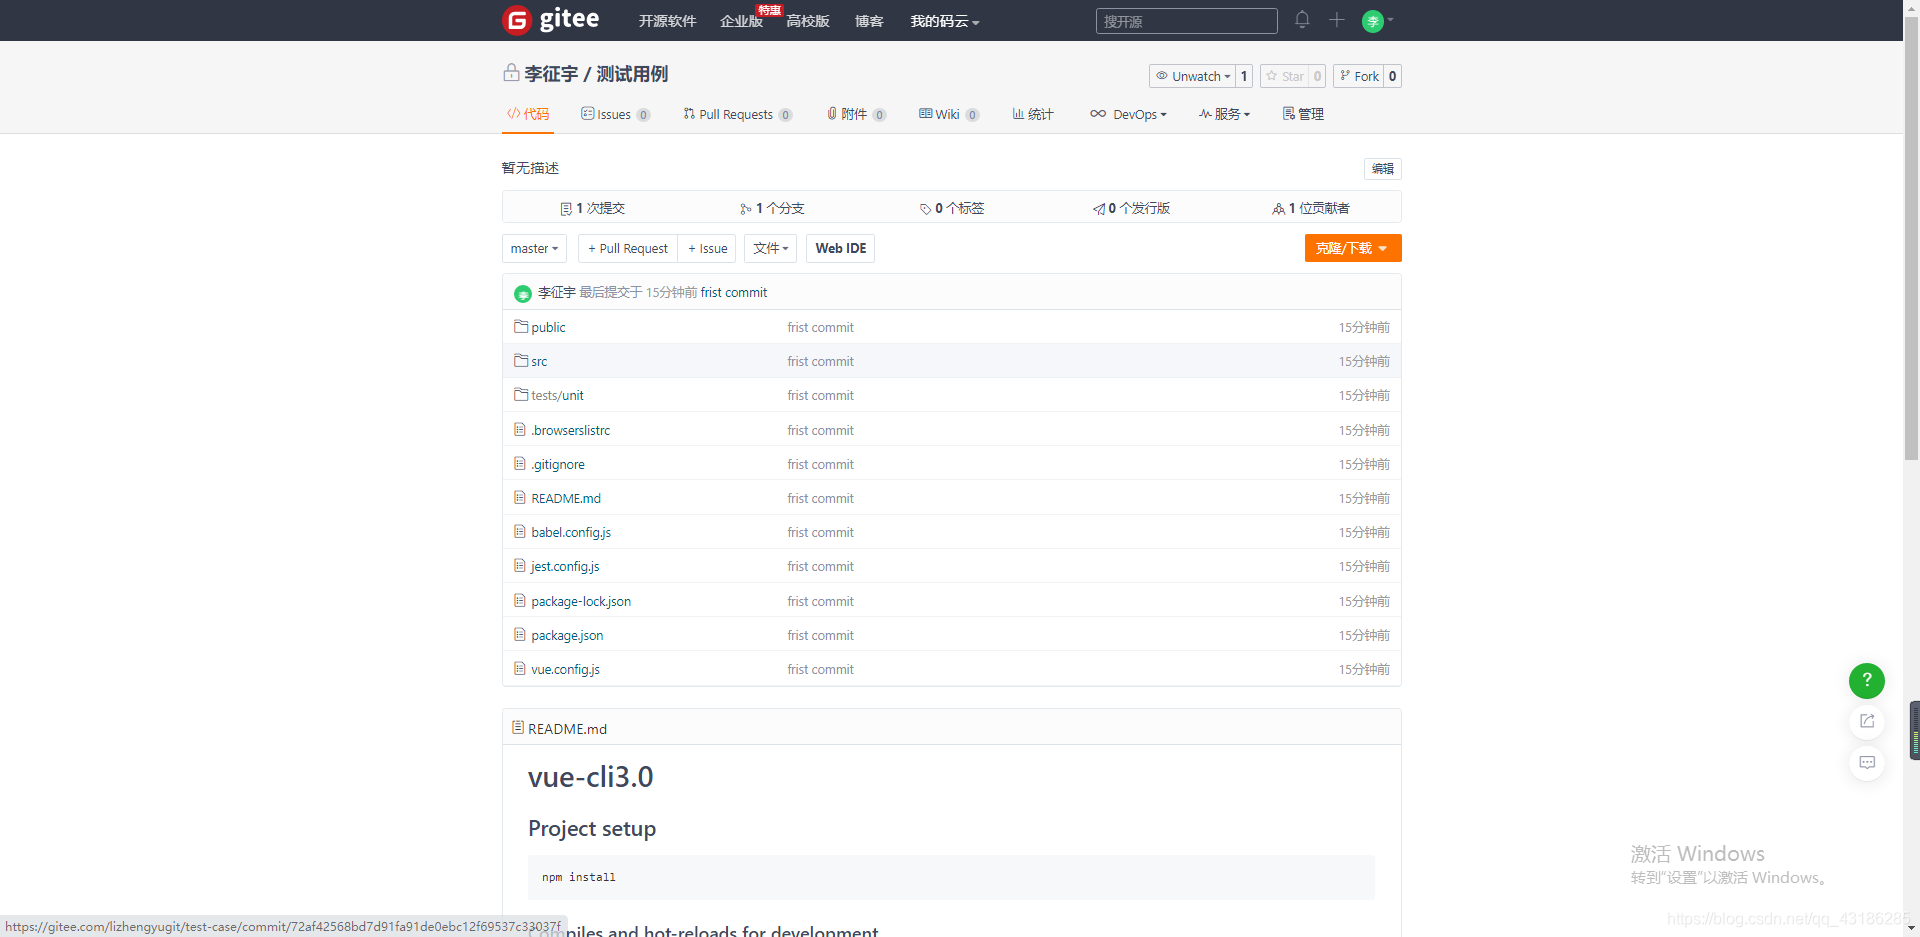The height and width of the screenshot is (937, 1920).
Task: Open the 测试用例 repository title link
Action: (x=632, y=74)
